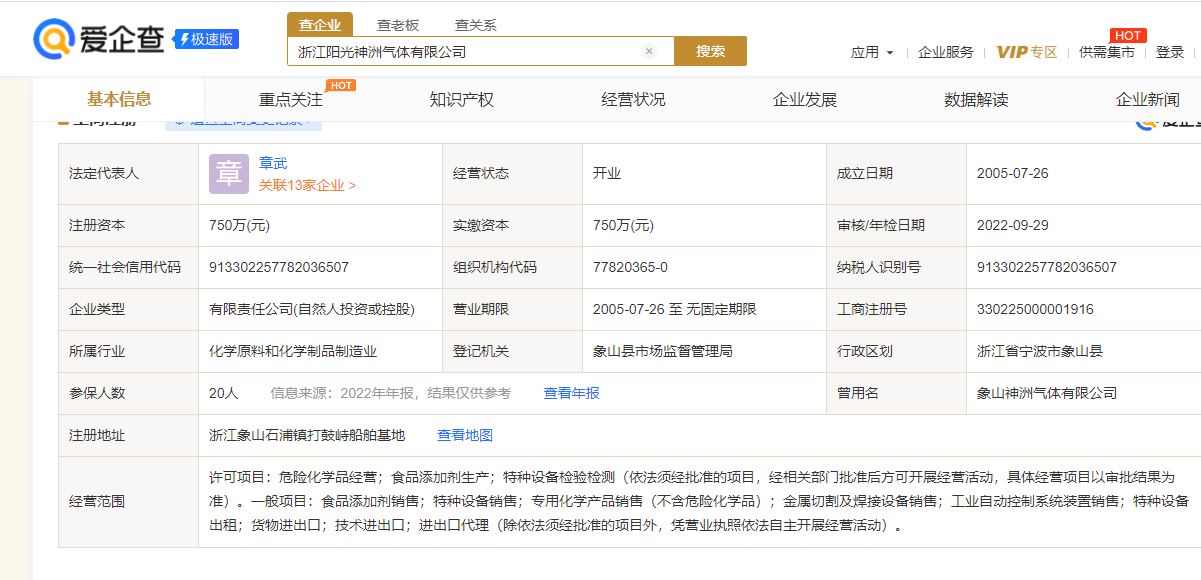
Task: Select the 知识产权 tab
Action: pyautogui.click(x=462, y=100)
